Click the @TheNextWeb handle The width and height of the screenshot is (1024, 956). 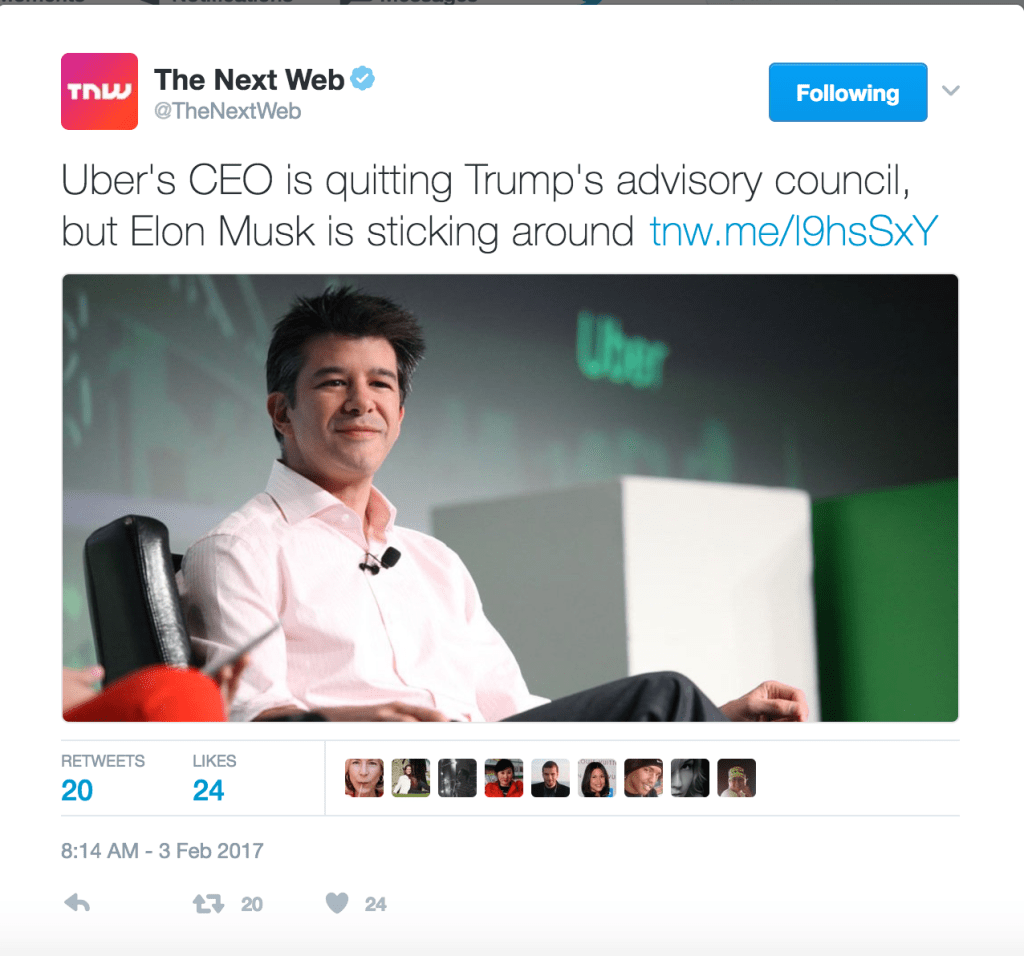[227, 111]
